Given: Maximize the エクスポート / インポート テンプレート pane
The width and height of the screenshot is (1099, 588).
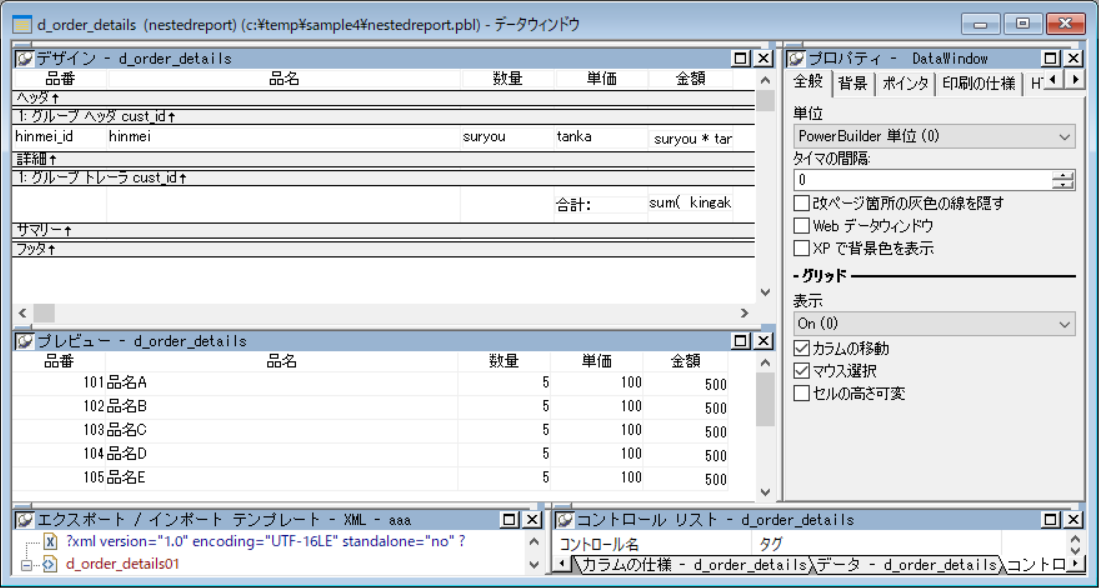Looking at the screenshot, I should (x=509, y=520).
